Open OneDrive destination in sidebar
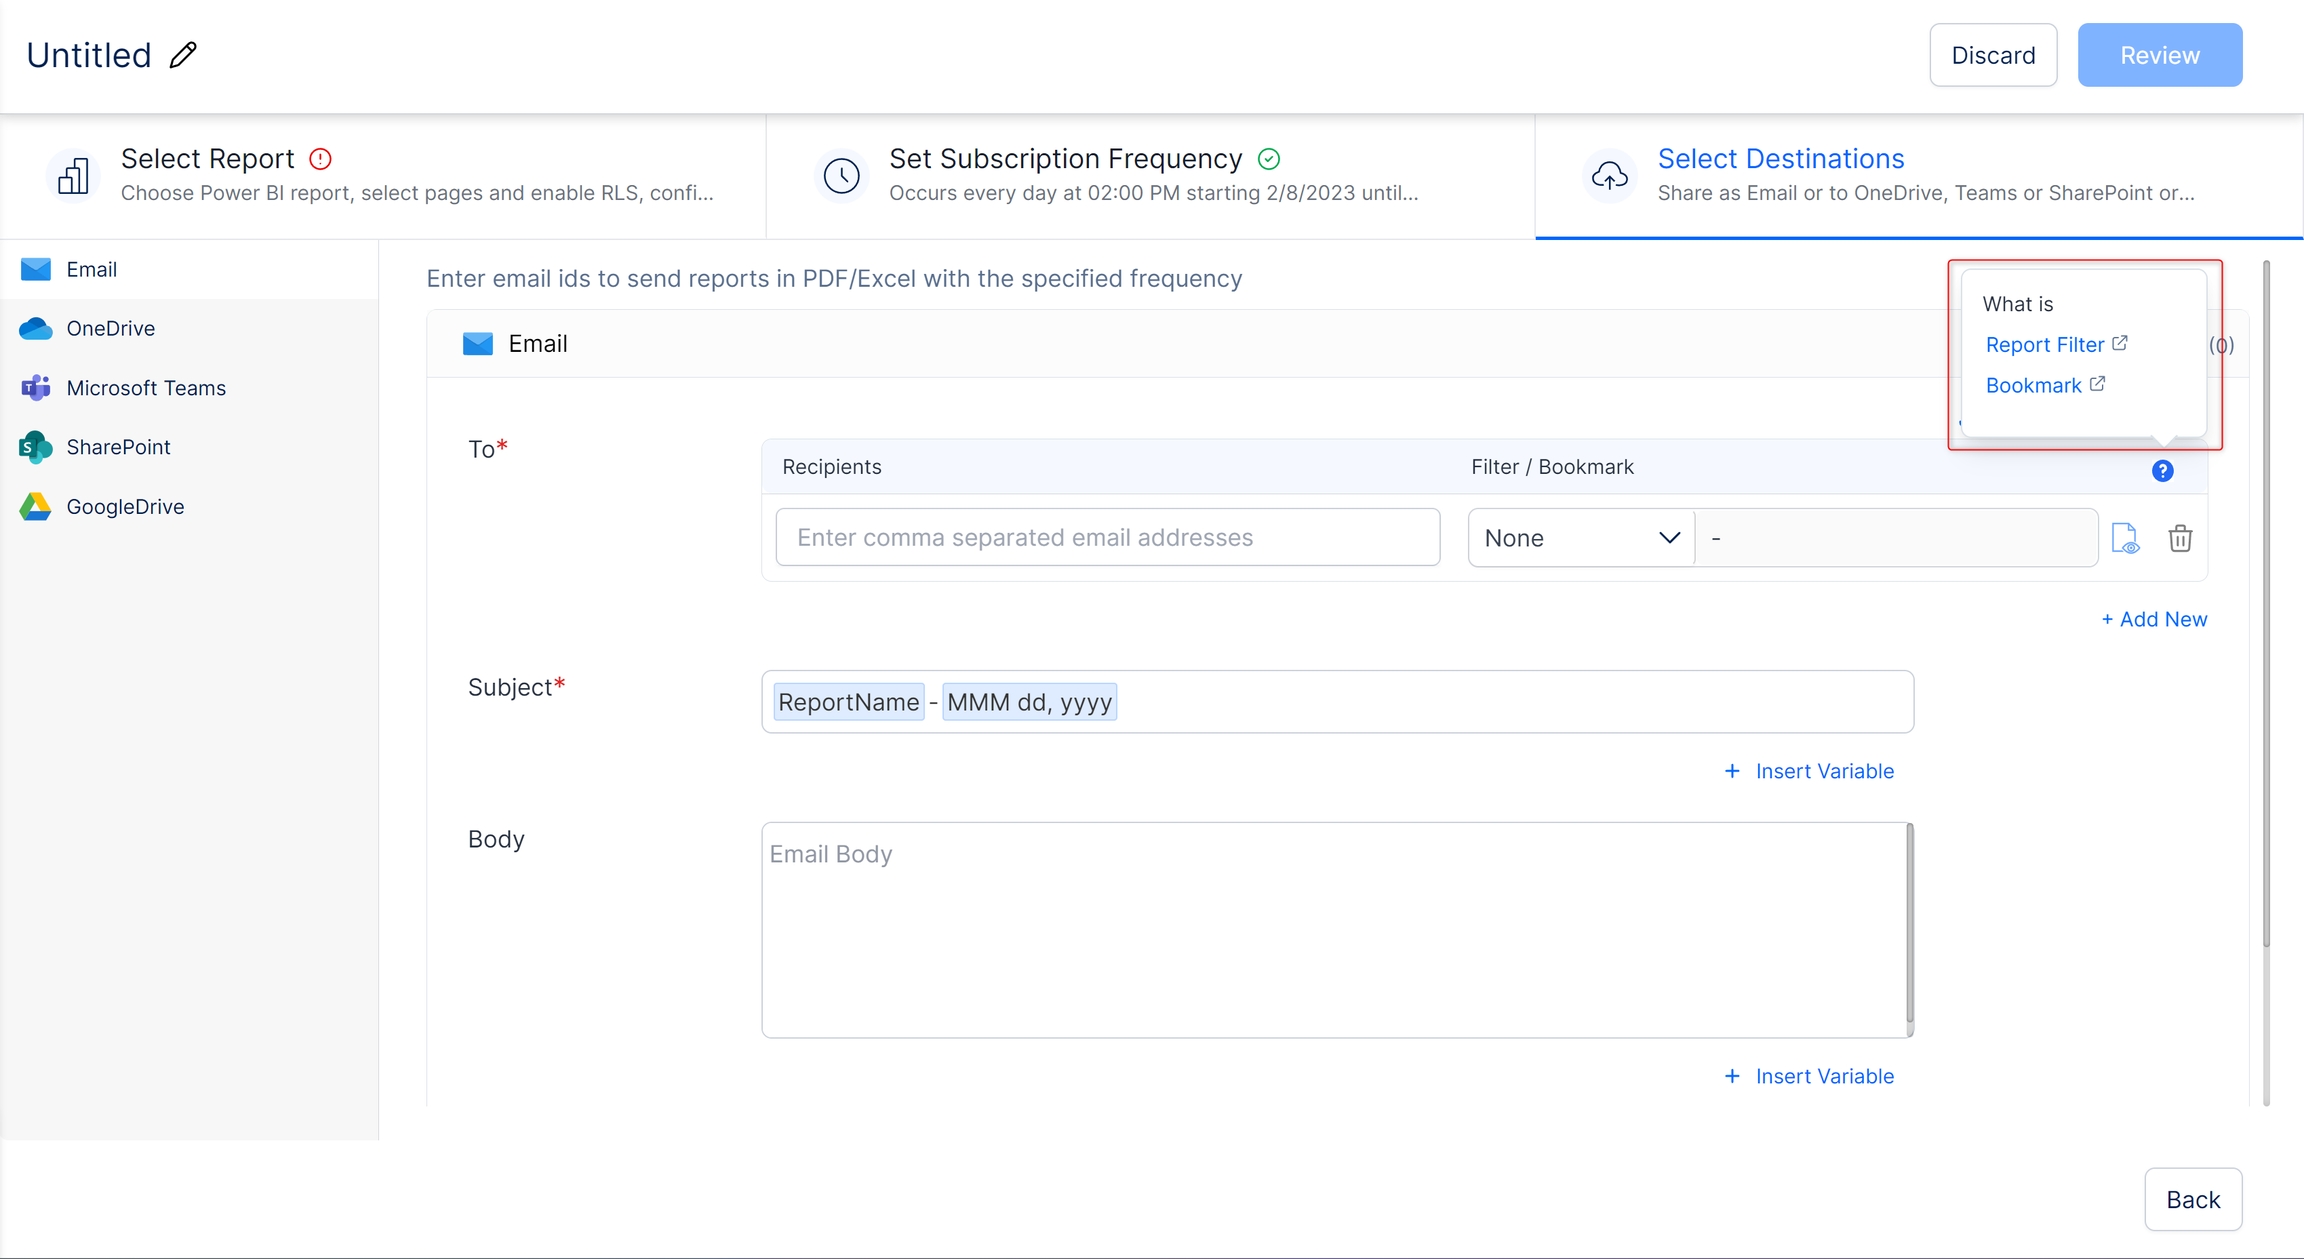Image resolution: width=2304 pixels, height=1259 pixels. 110,329
